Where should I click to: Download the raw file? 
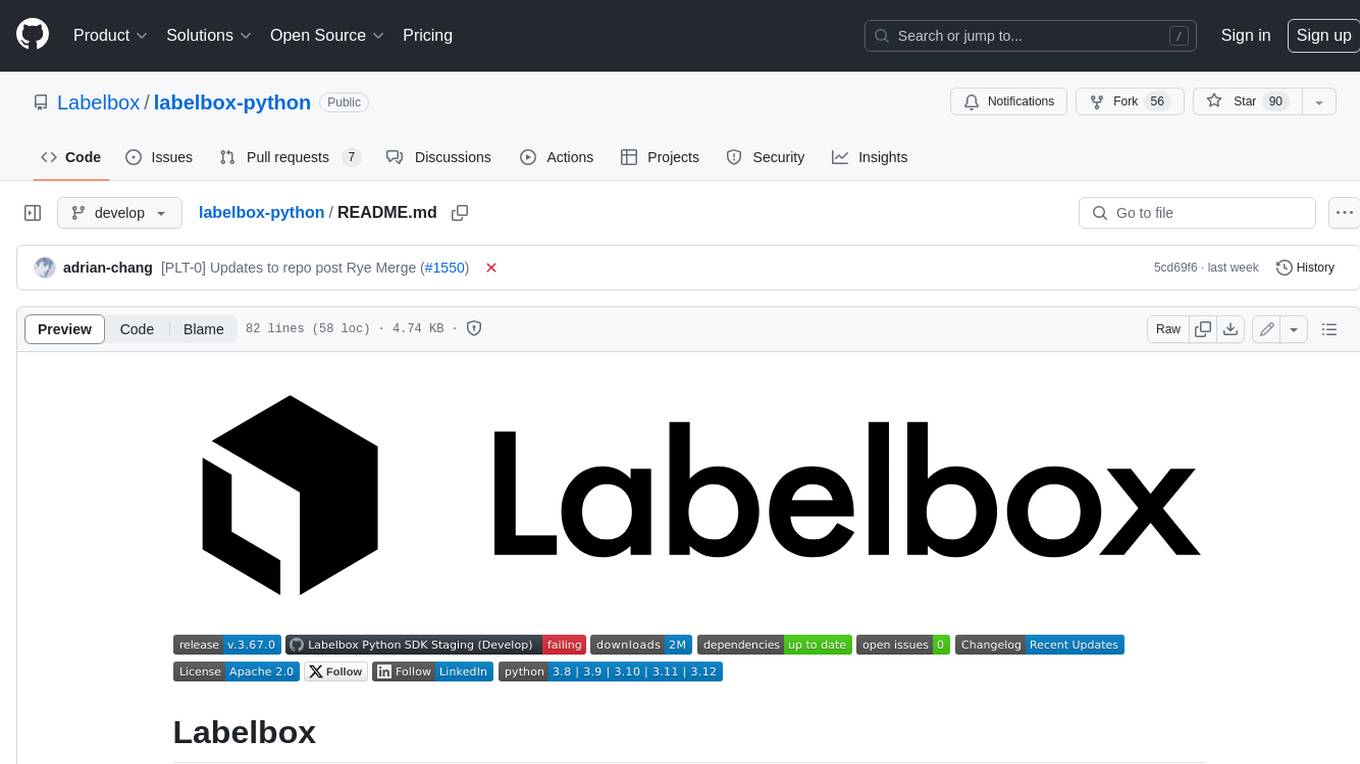pos(1231,329)
